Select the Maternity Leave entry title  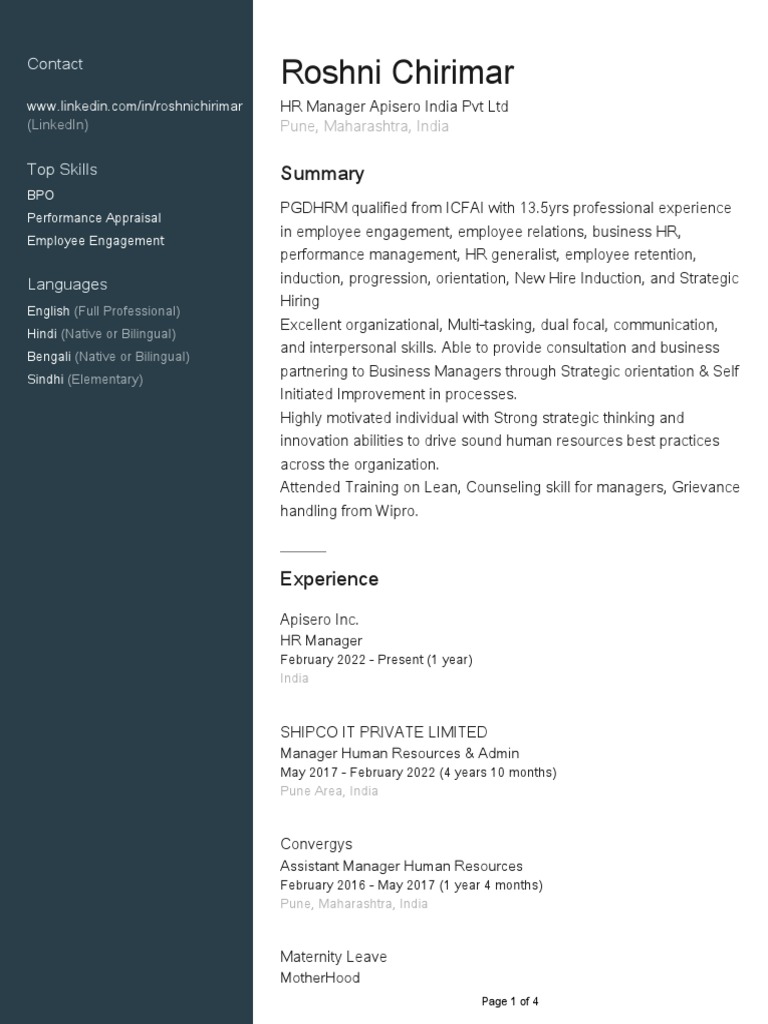pos(333,957)
